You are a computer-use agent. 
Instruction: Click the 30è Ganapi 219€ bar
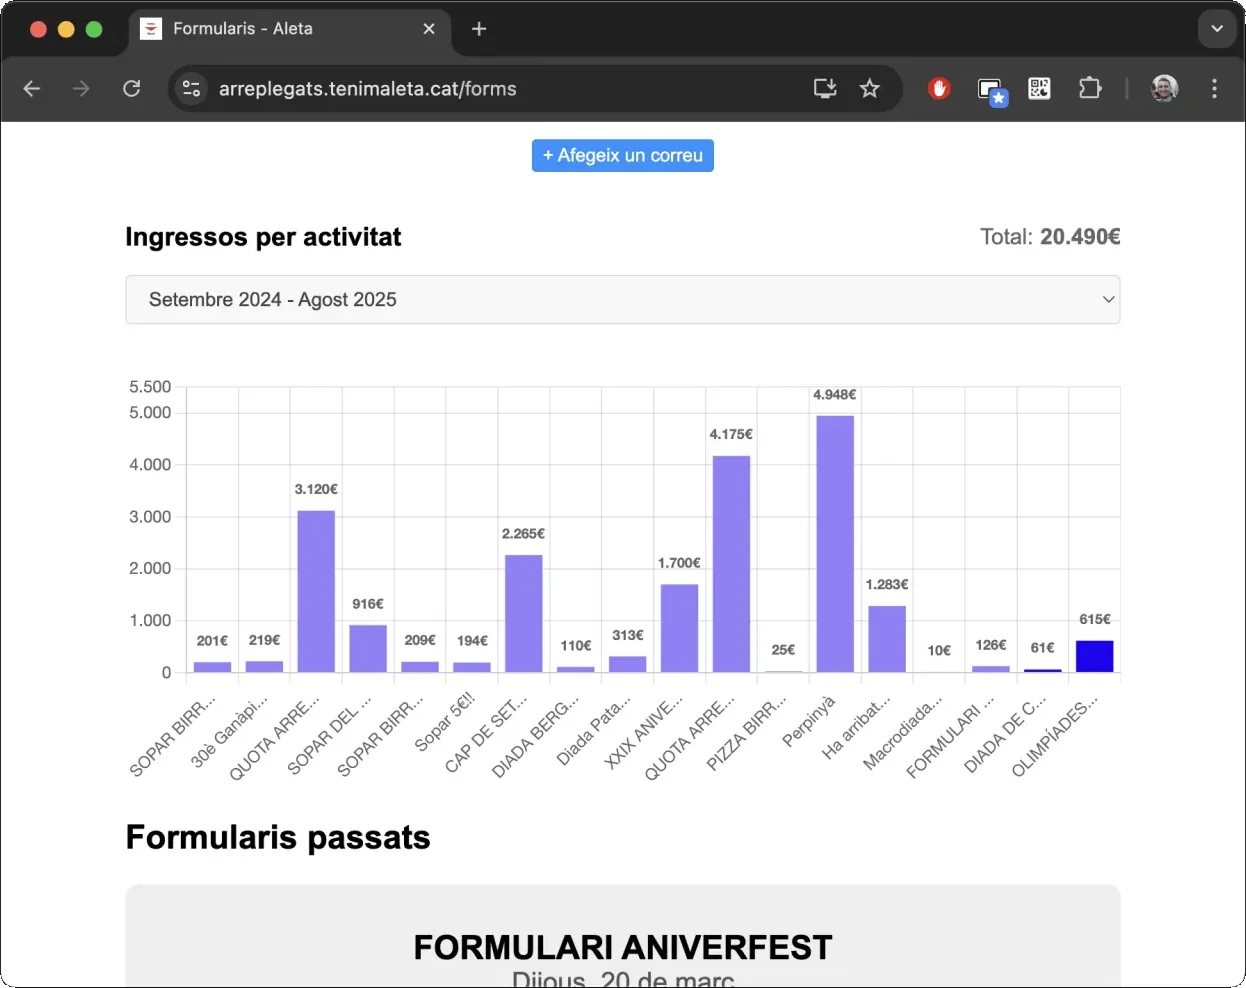[264, 666]
